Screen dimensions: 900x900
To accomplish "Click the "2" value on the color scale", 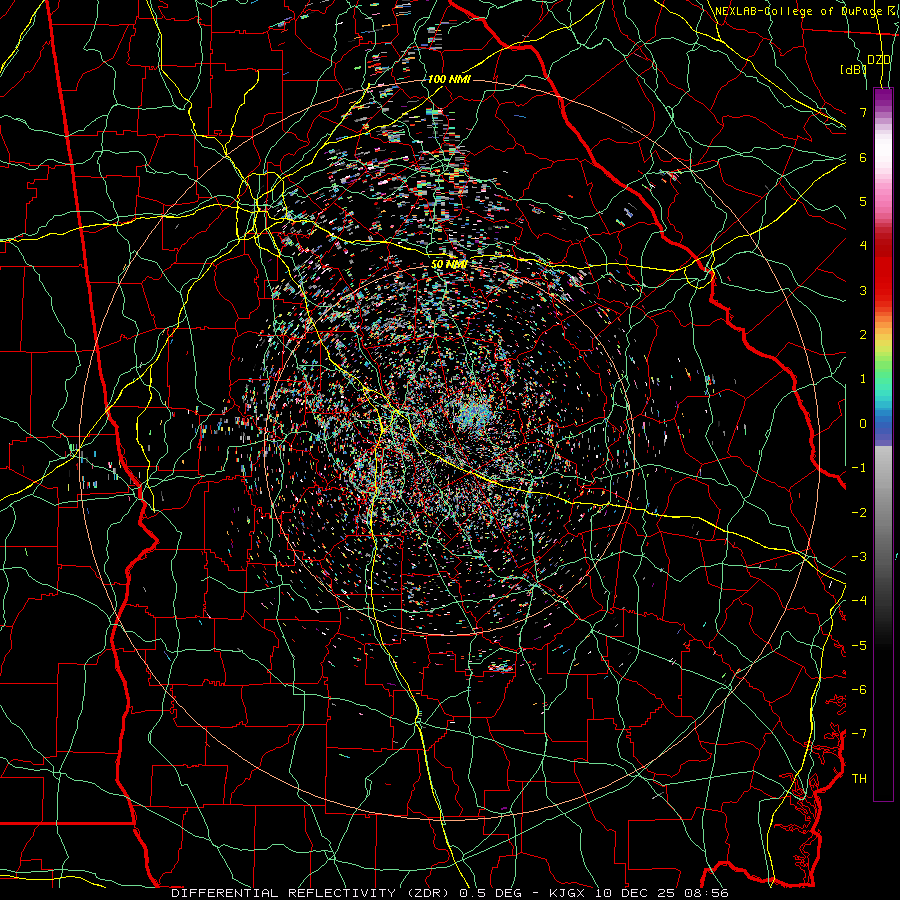I will (x=863, y=335).
